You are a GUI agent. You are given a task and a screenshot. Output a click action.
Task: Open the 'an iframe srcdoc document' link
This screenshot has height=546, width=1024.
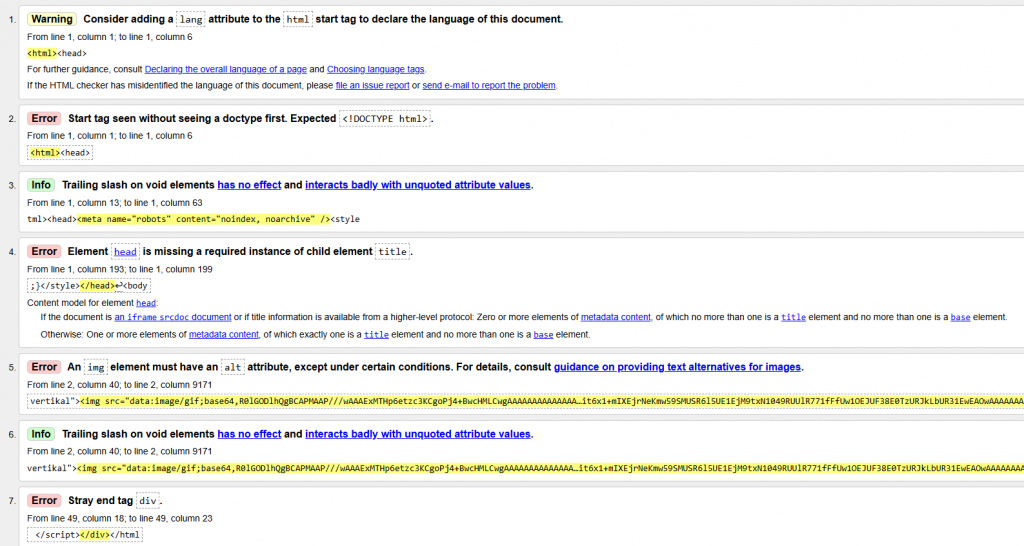pos(173,317)
